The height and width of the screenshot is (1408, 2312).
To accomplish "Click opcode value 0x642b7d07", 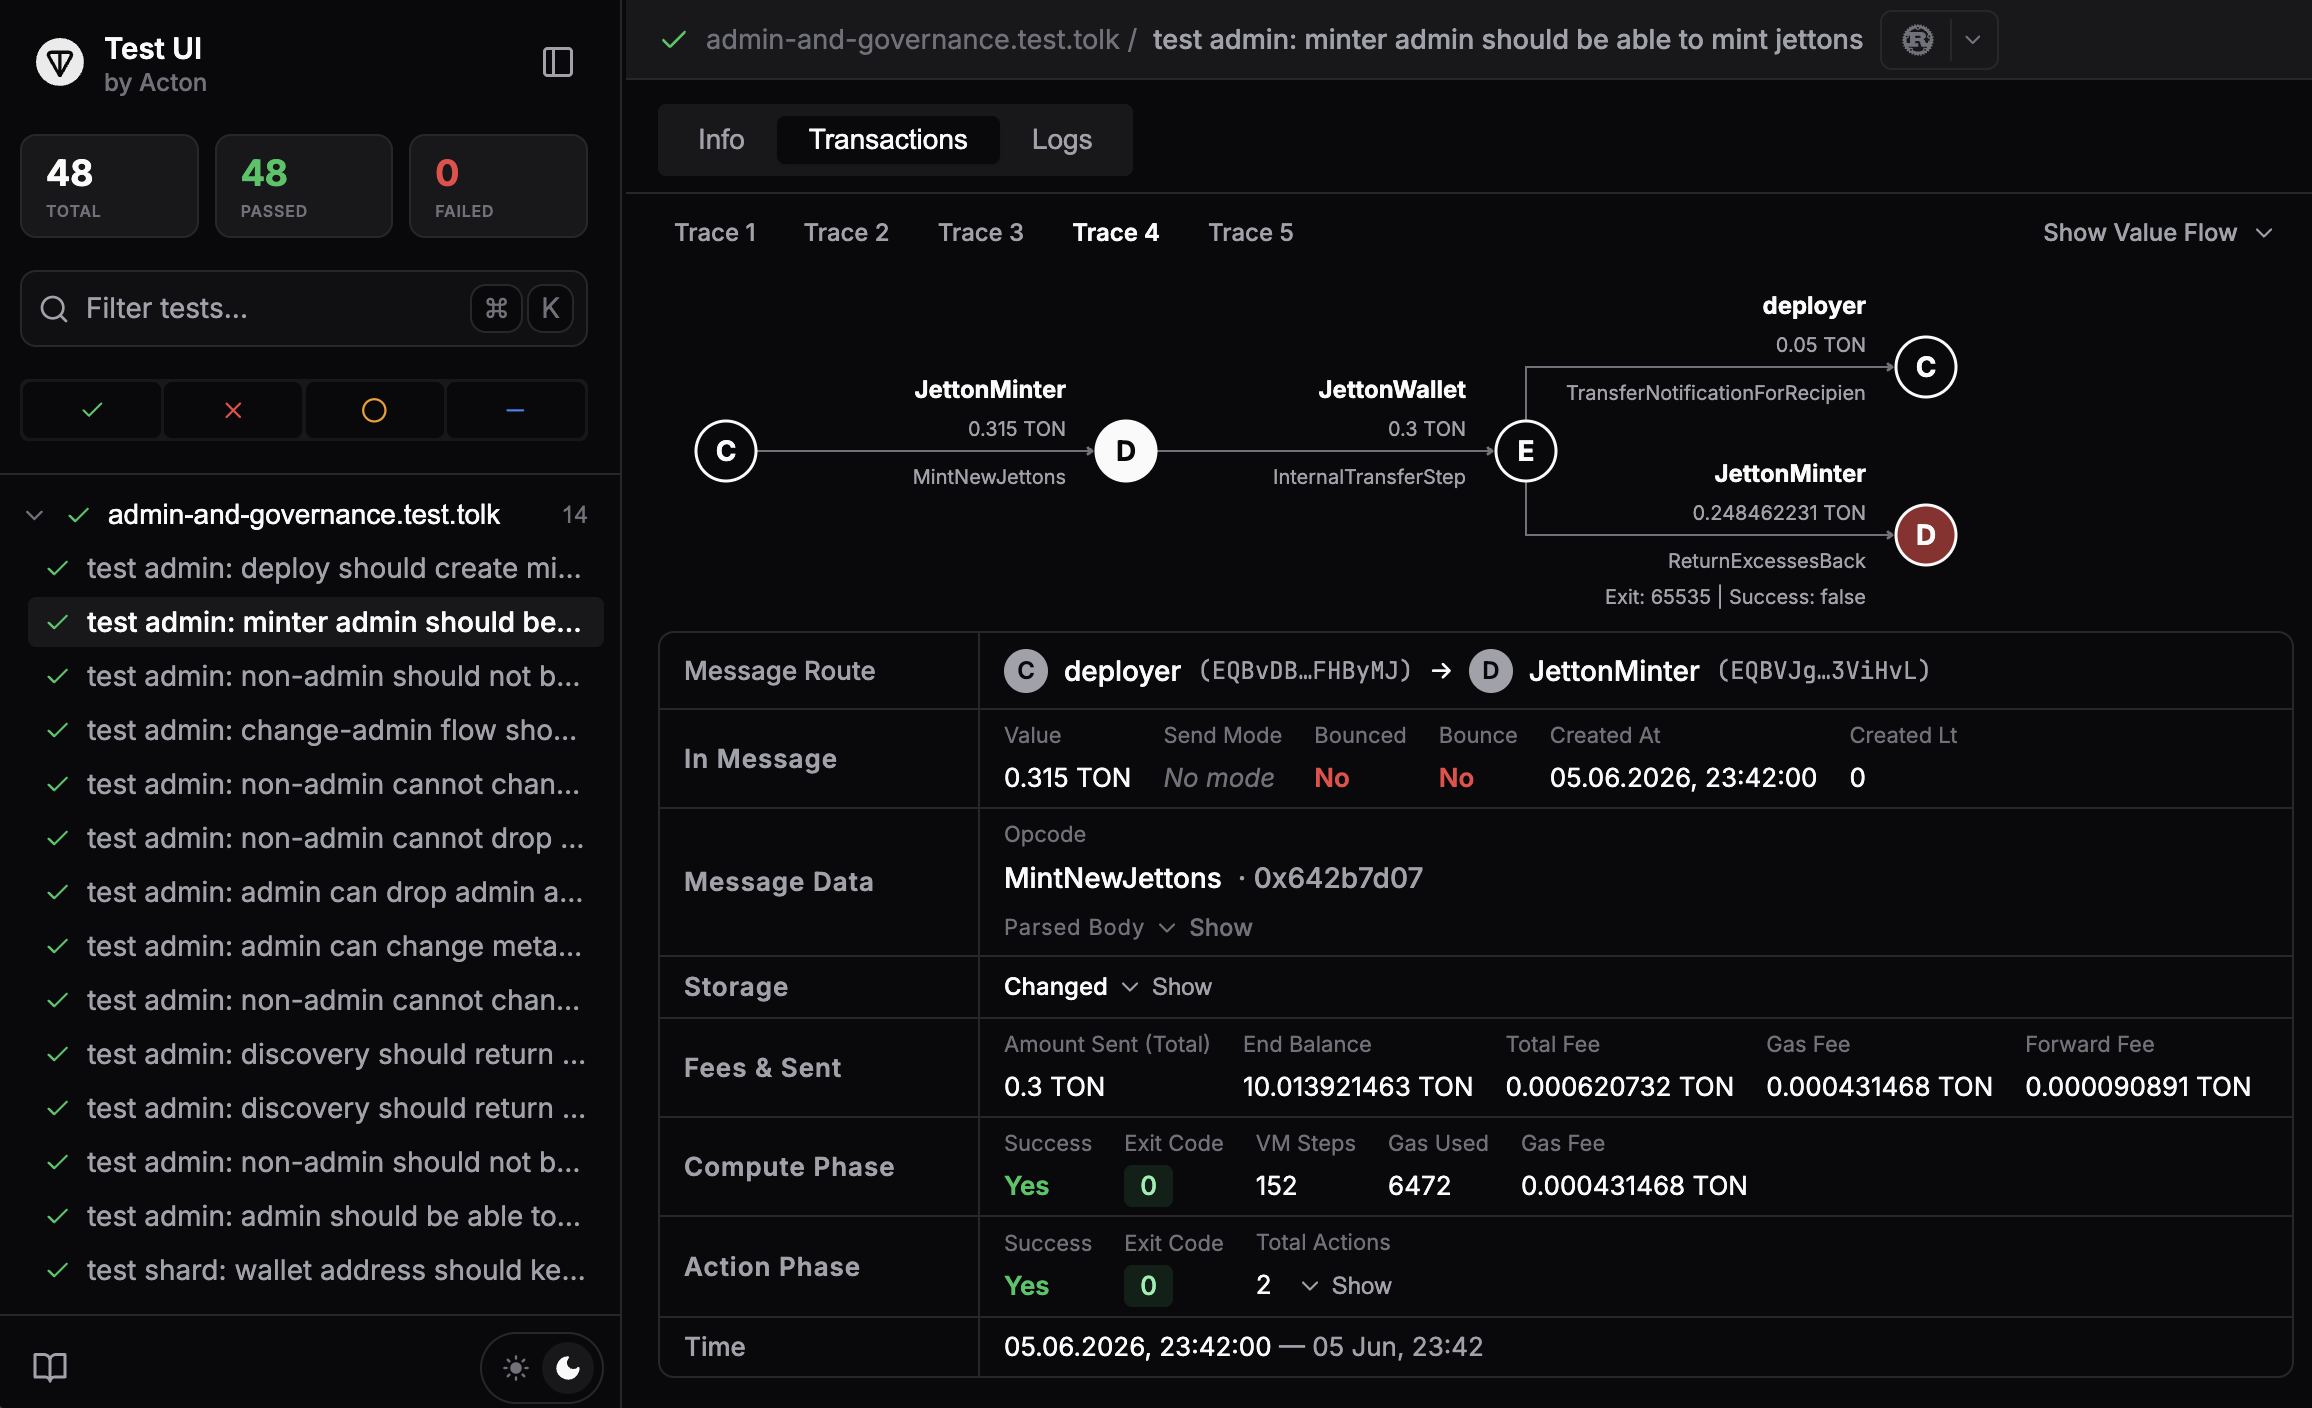I will (1338, 878).
